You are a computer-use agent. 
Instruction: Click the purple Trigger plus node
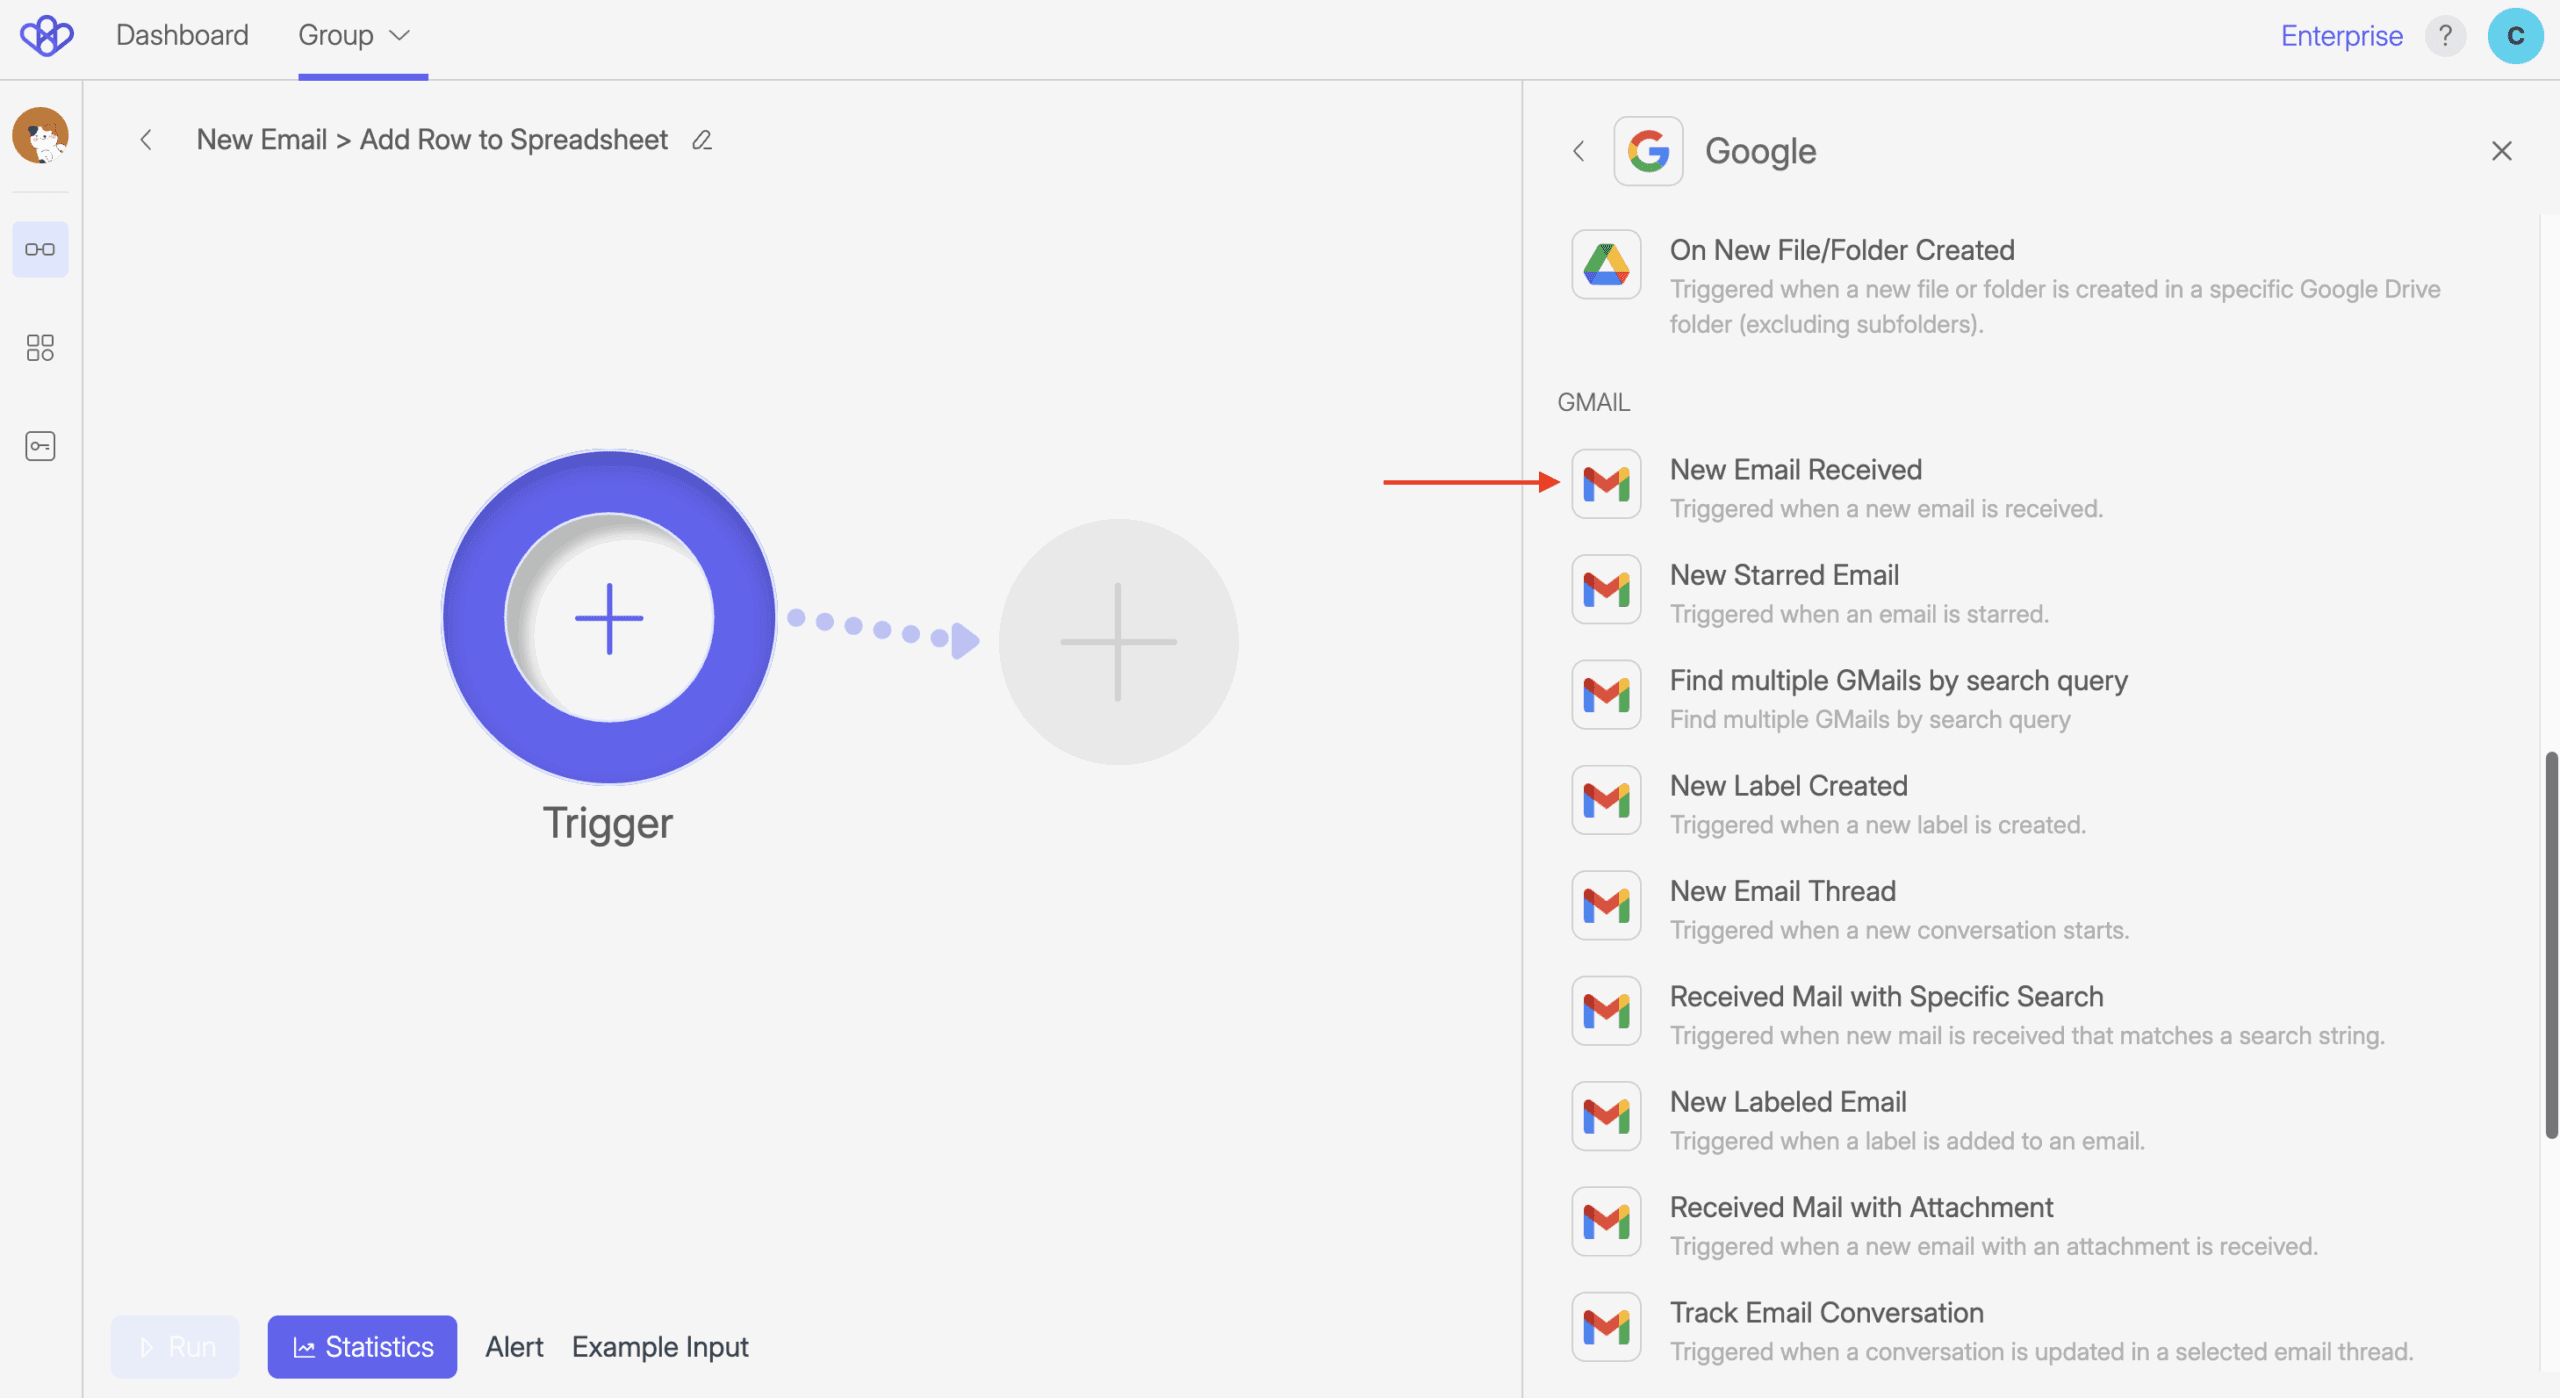click(609, 618)
